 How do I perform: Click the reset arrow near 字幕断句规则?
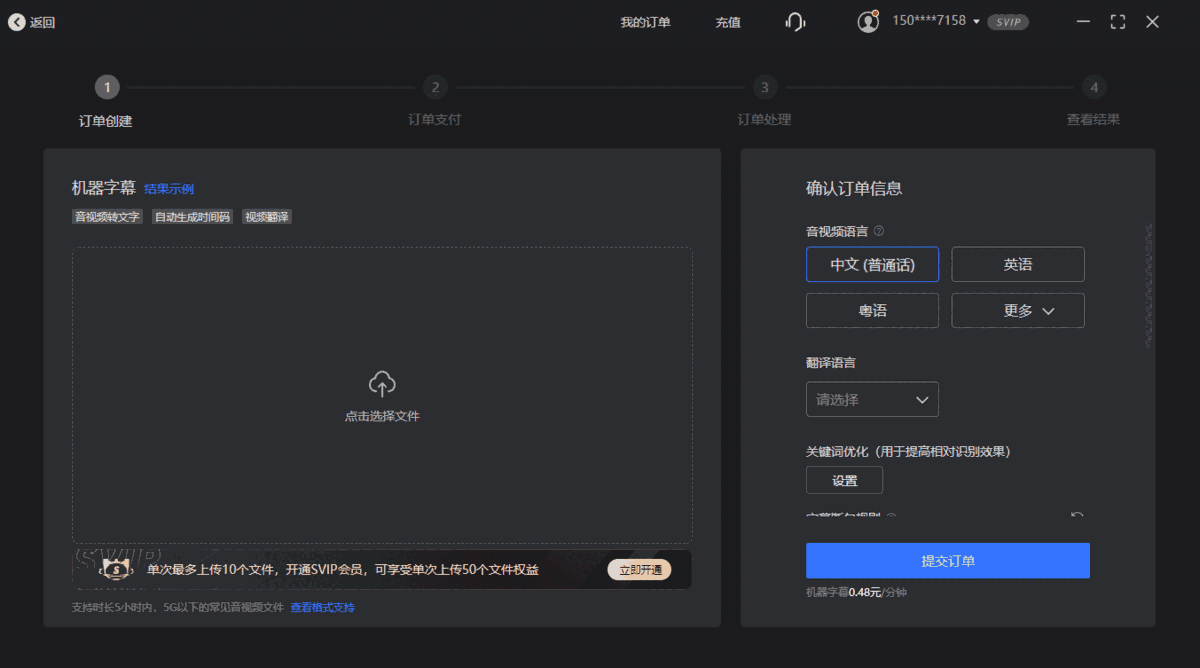tap(1077, 514)
